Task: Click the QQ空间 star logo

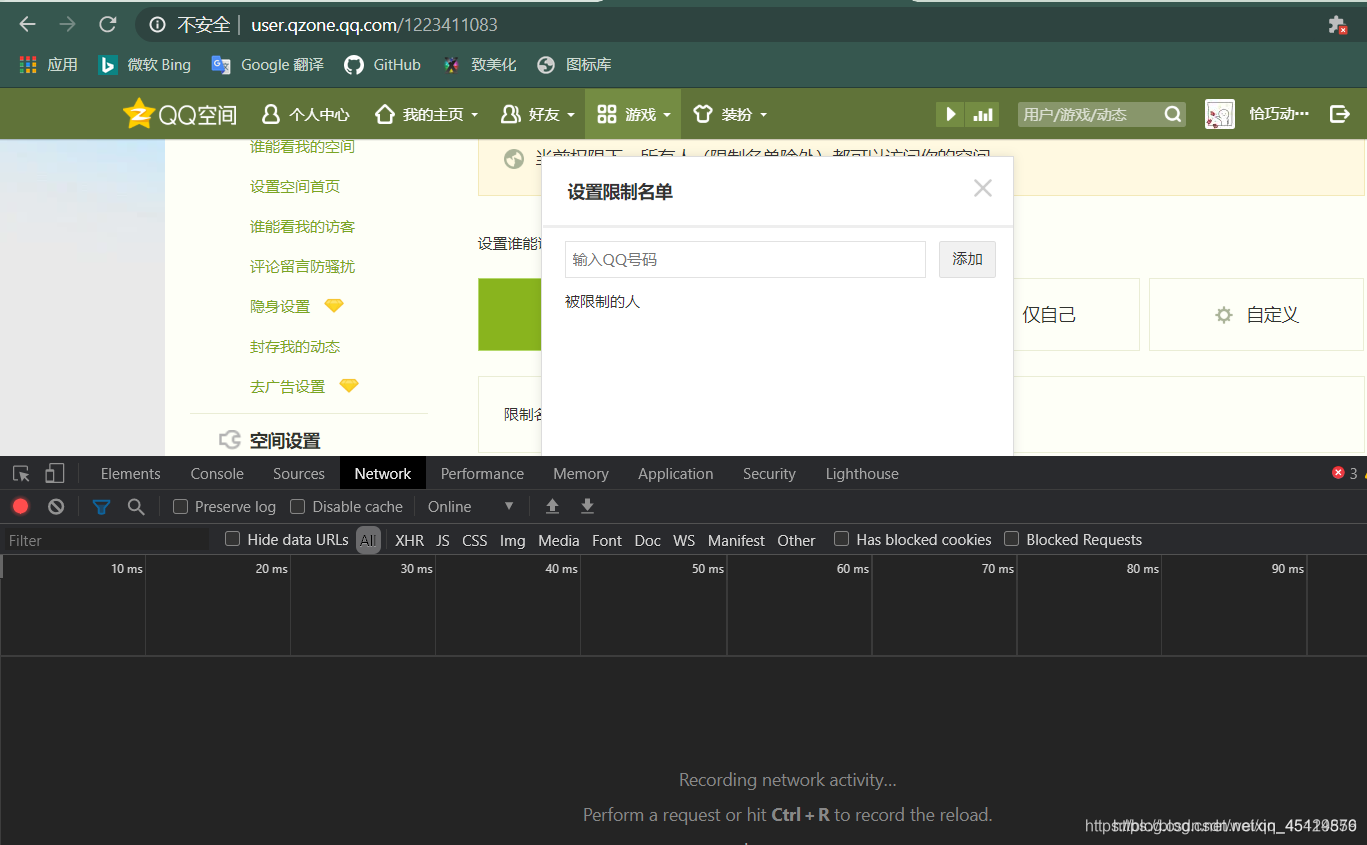Action: pyautogui.click(x=180, y=114)
